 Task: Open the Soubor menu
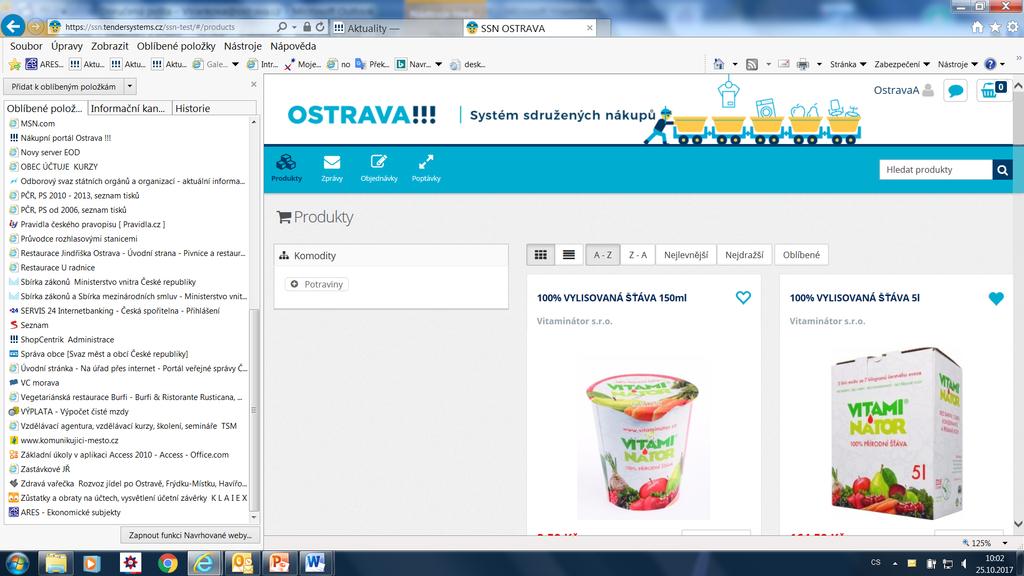click(x=26, y=46)
